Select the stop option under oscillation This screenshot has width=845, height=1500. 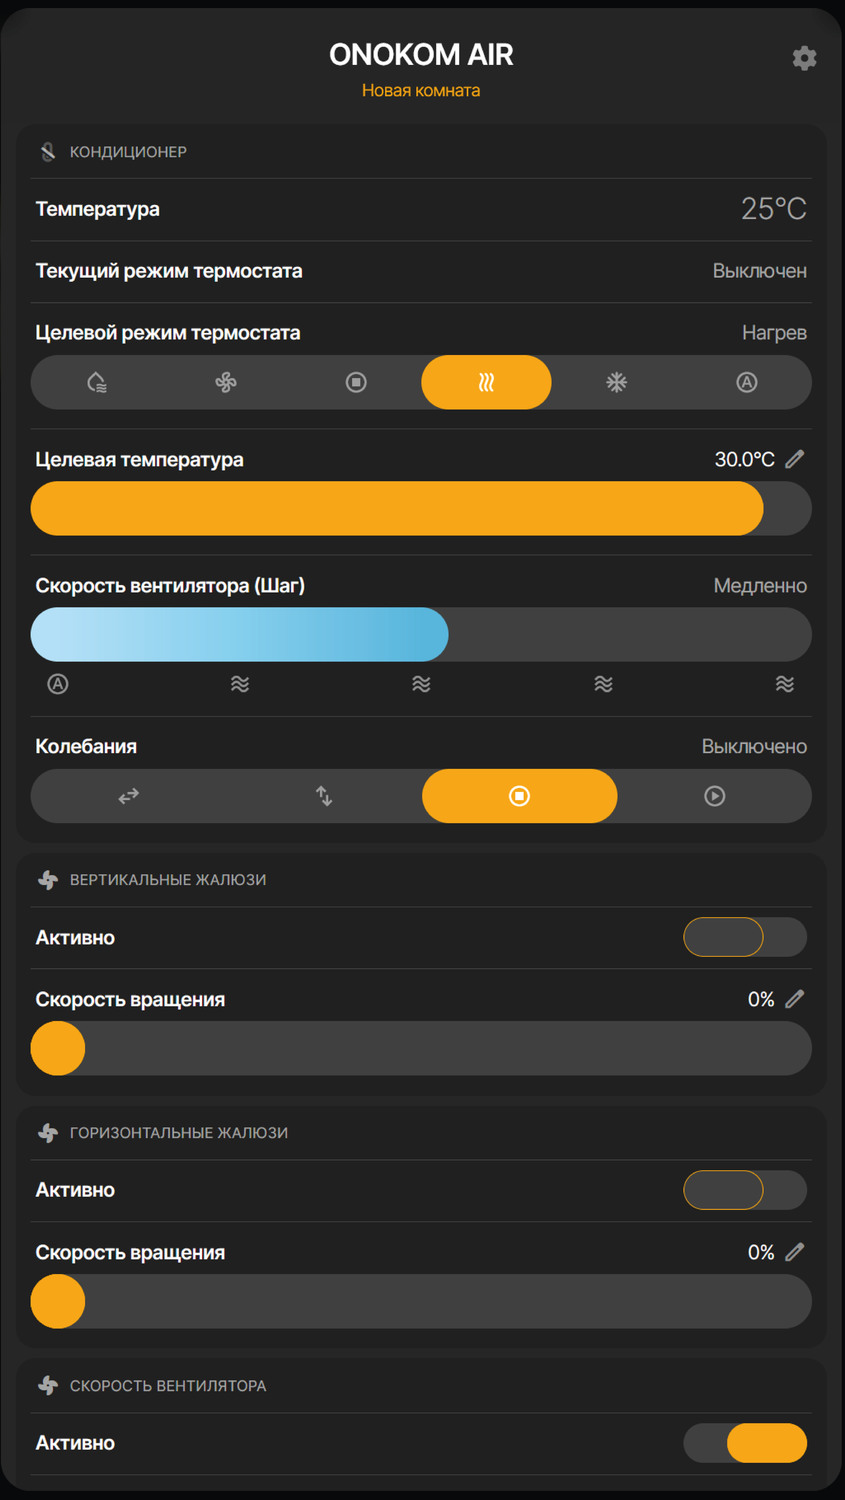tap(519, 796)
